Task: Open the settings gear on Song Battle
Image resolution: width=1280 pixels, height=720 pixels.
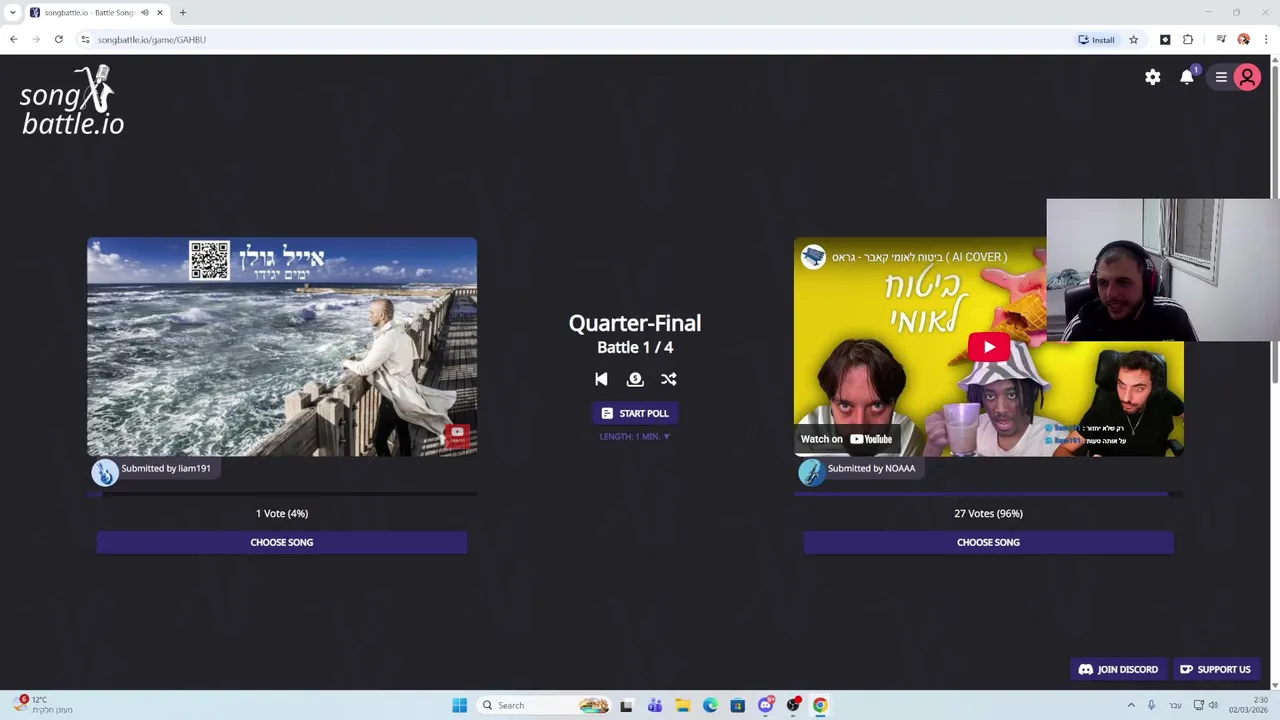Action: coord(1153,77)
